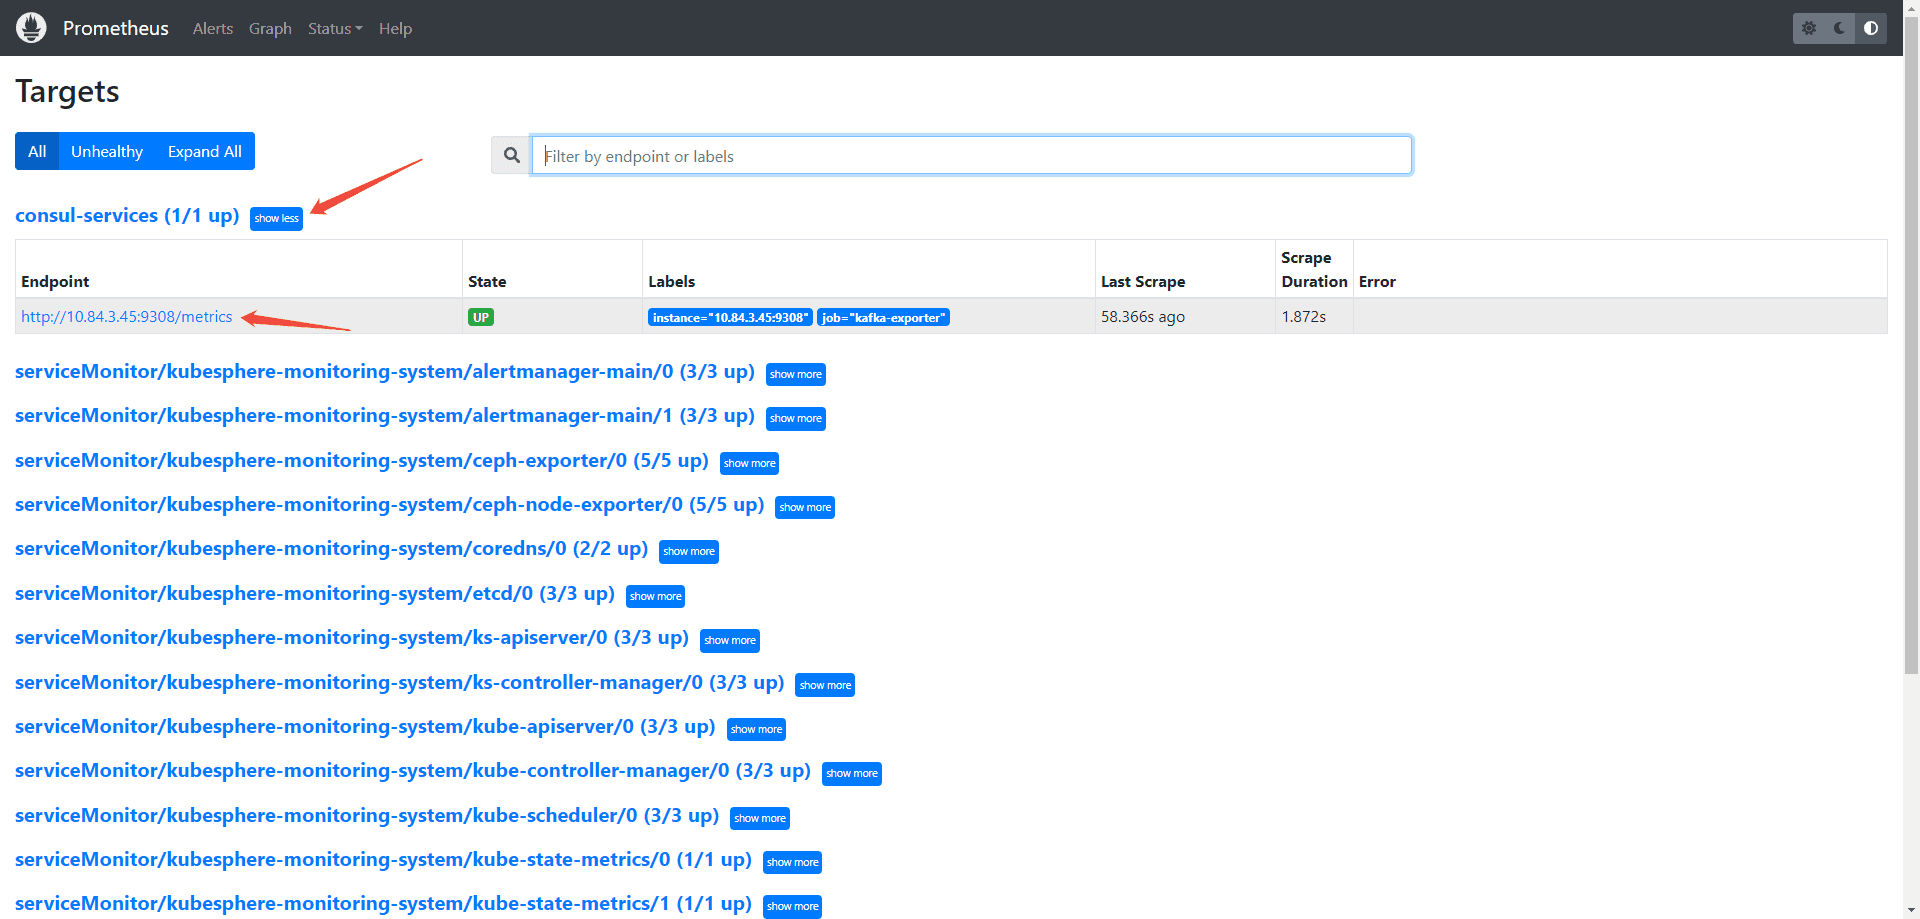The image size is (1920, 919).
Task: Click the State column header
Action: click(487, 282)
